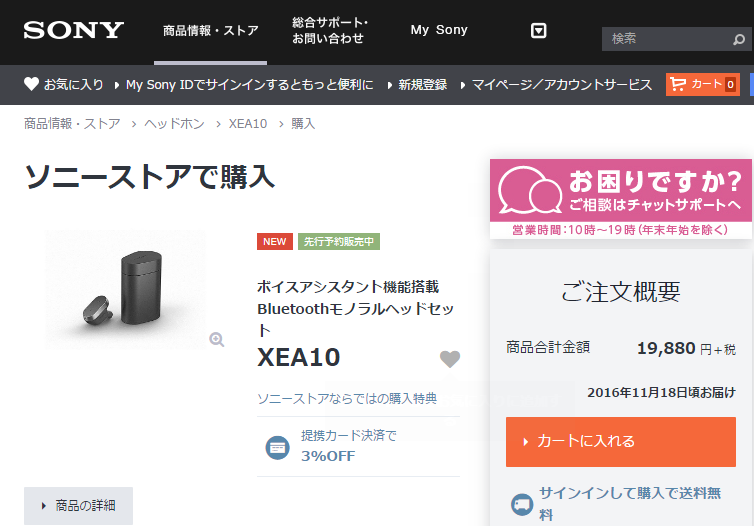This screenshot has height=526, width=754.
Task: Open サインインして購入で送料無料 link
Action: pos(630,503)
